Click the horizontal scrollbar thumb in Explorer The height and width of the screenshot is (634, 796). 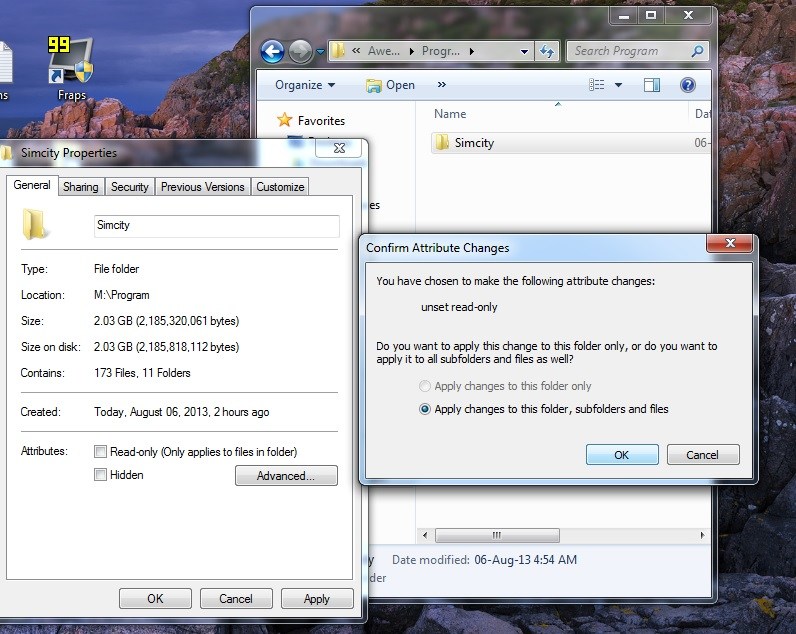coord(498,535)
